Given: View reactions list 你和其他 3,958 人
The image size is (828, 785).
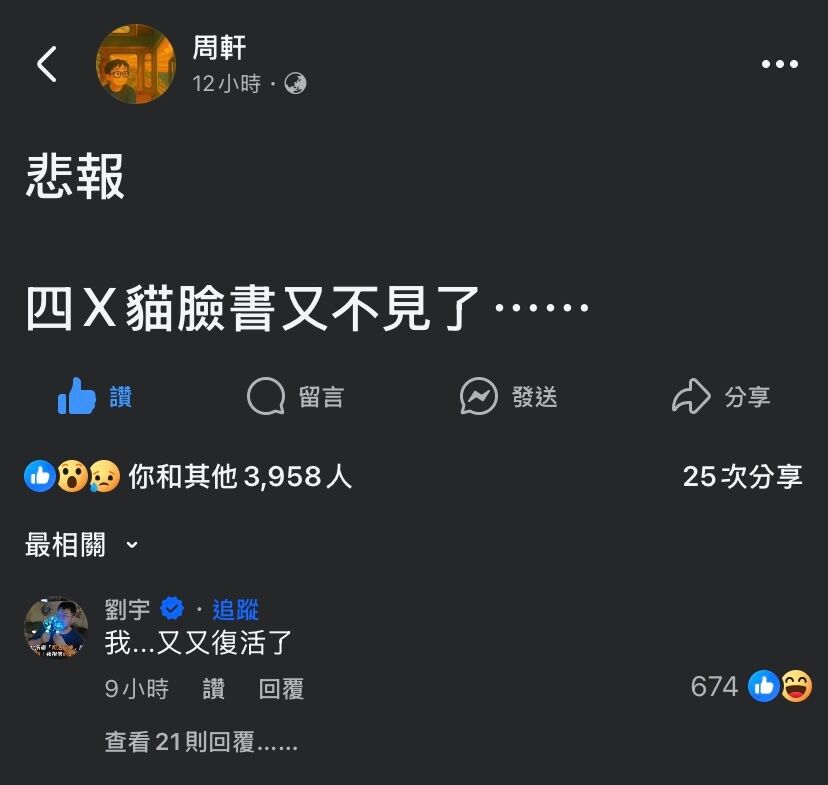Looking at the screenshot, I should click(240, 476).
